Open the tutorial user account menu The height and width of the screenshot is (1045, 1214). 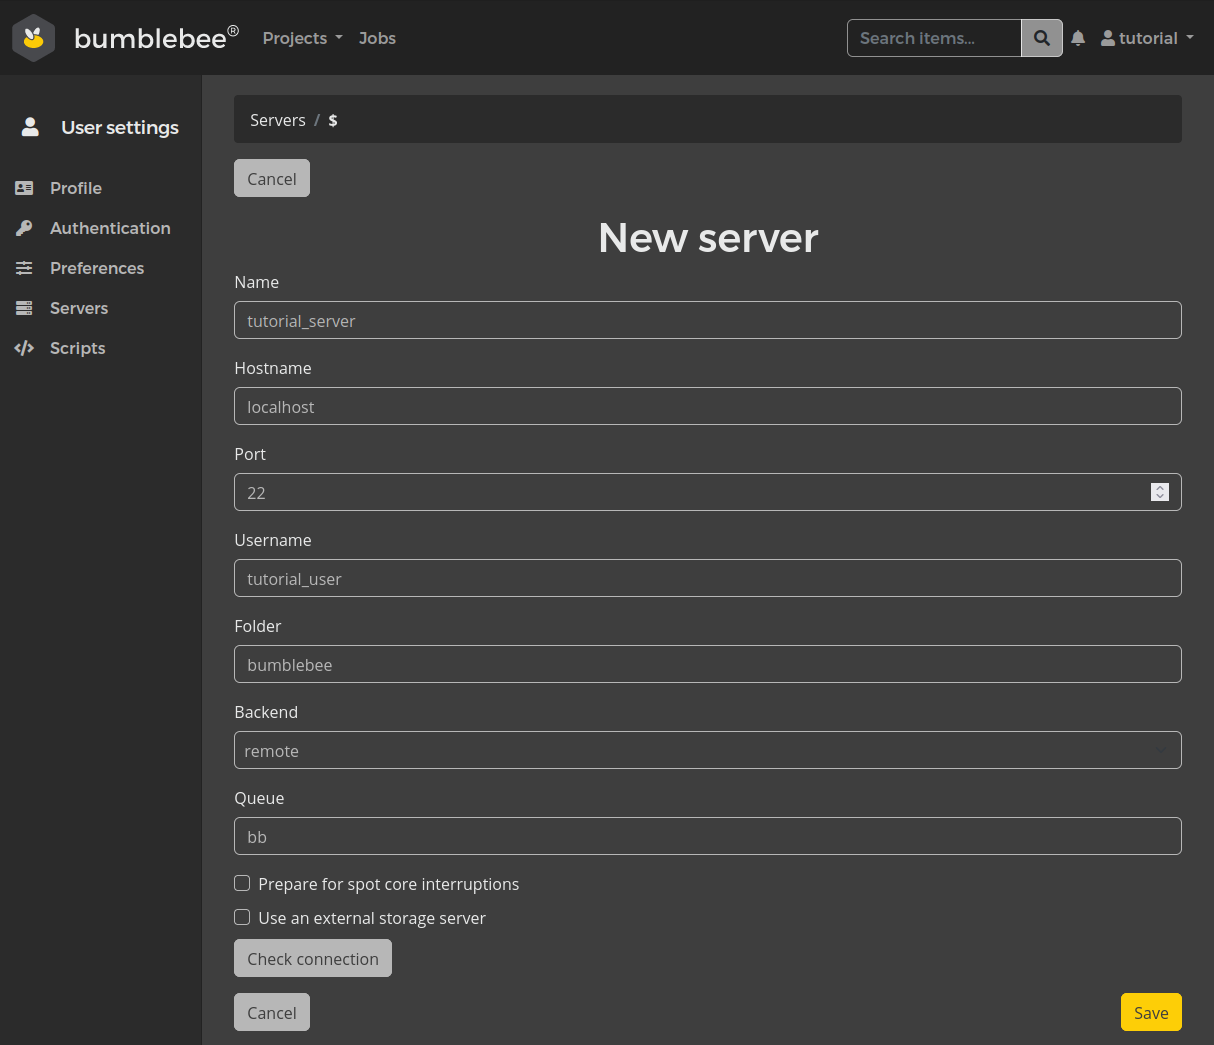[1147, 38]
